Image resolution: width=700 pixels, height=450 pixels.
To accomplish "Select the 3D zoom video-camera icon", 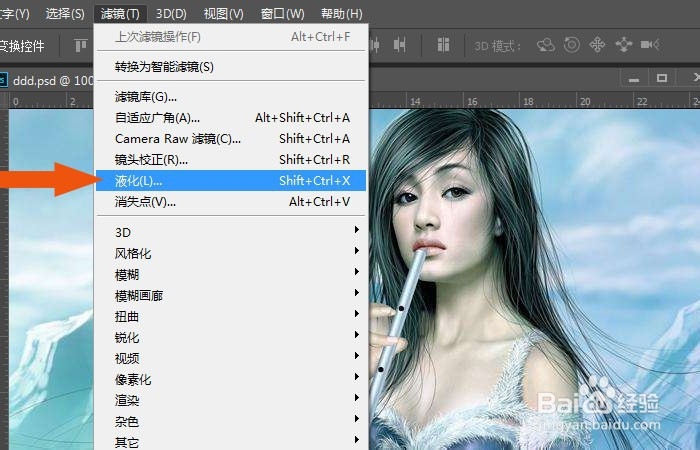I will (x=650, y=45).
